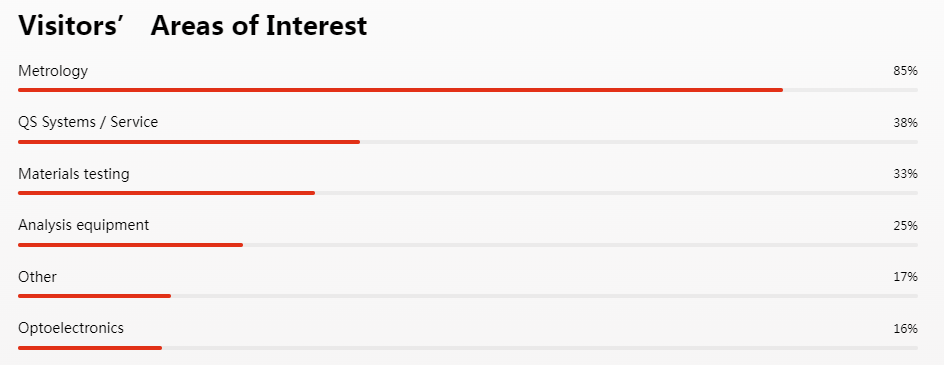
Task: Click the Analysis equipment label
Action: point(84,226)
